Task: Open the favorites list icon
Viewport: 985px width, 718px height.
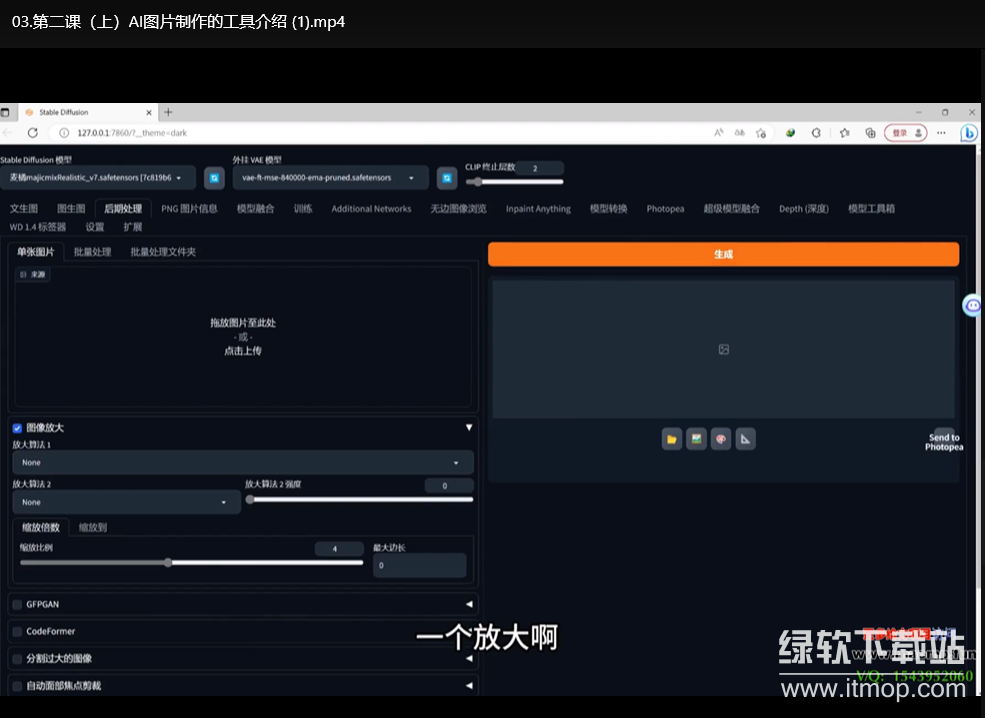Action: click(x=845, y=133)
